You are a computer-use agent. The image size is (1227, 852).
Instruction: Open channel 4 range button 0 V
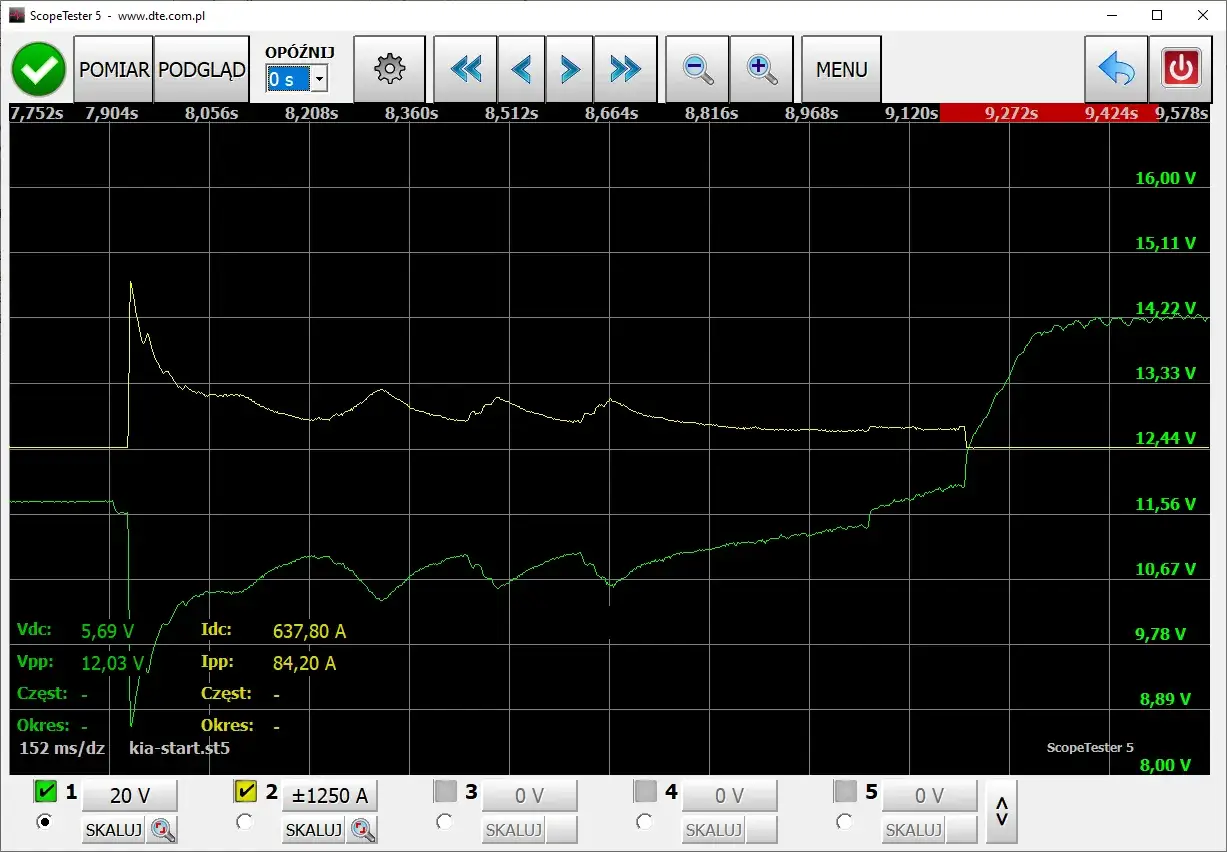729,796
